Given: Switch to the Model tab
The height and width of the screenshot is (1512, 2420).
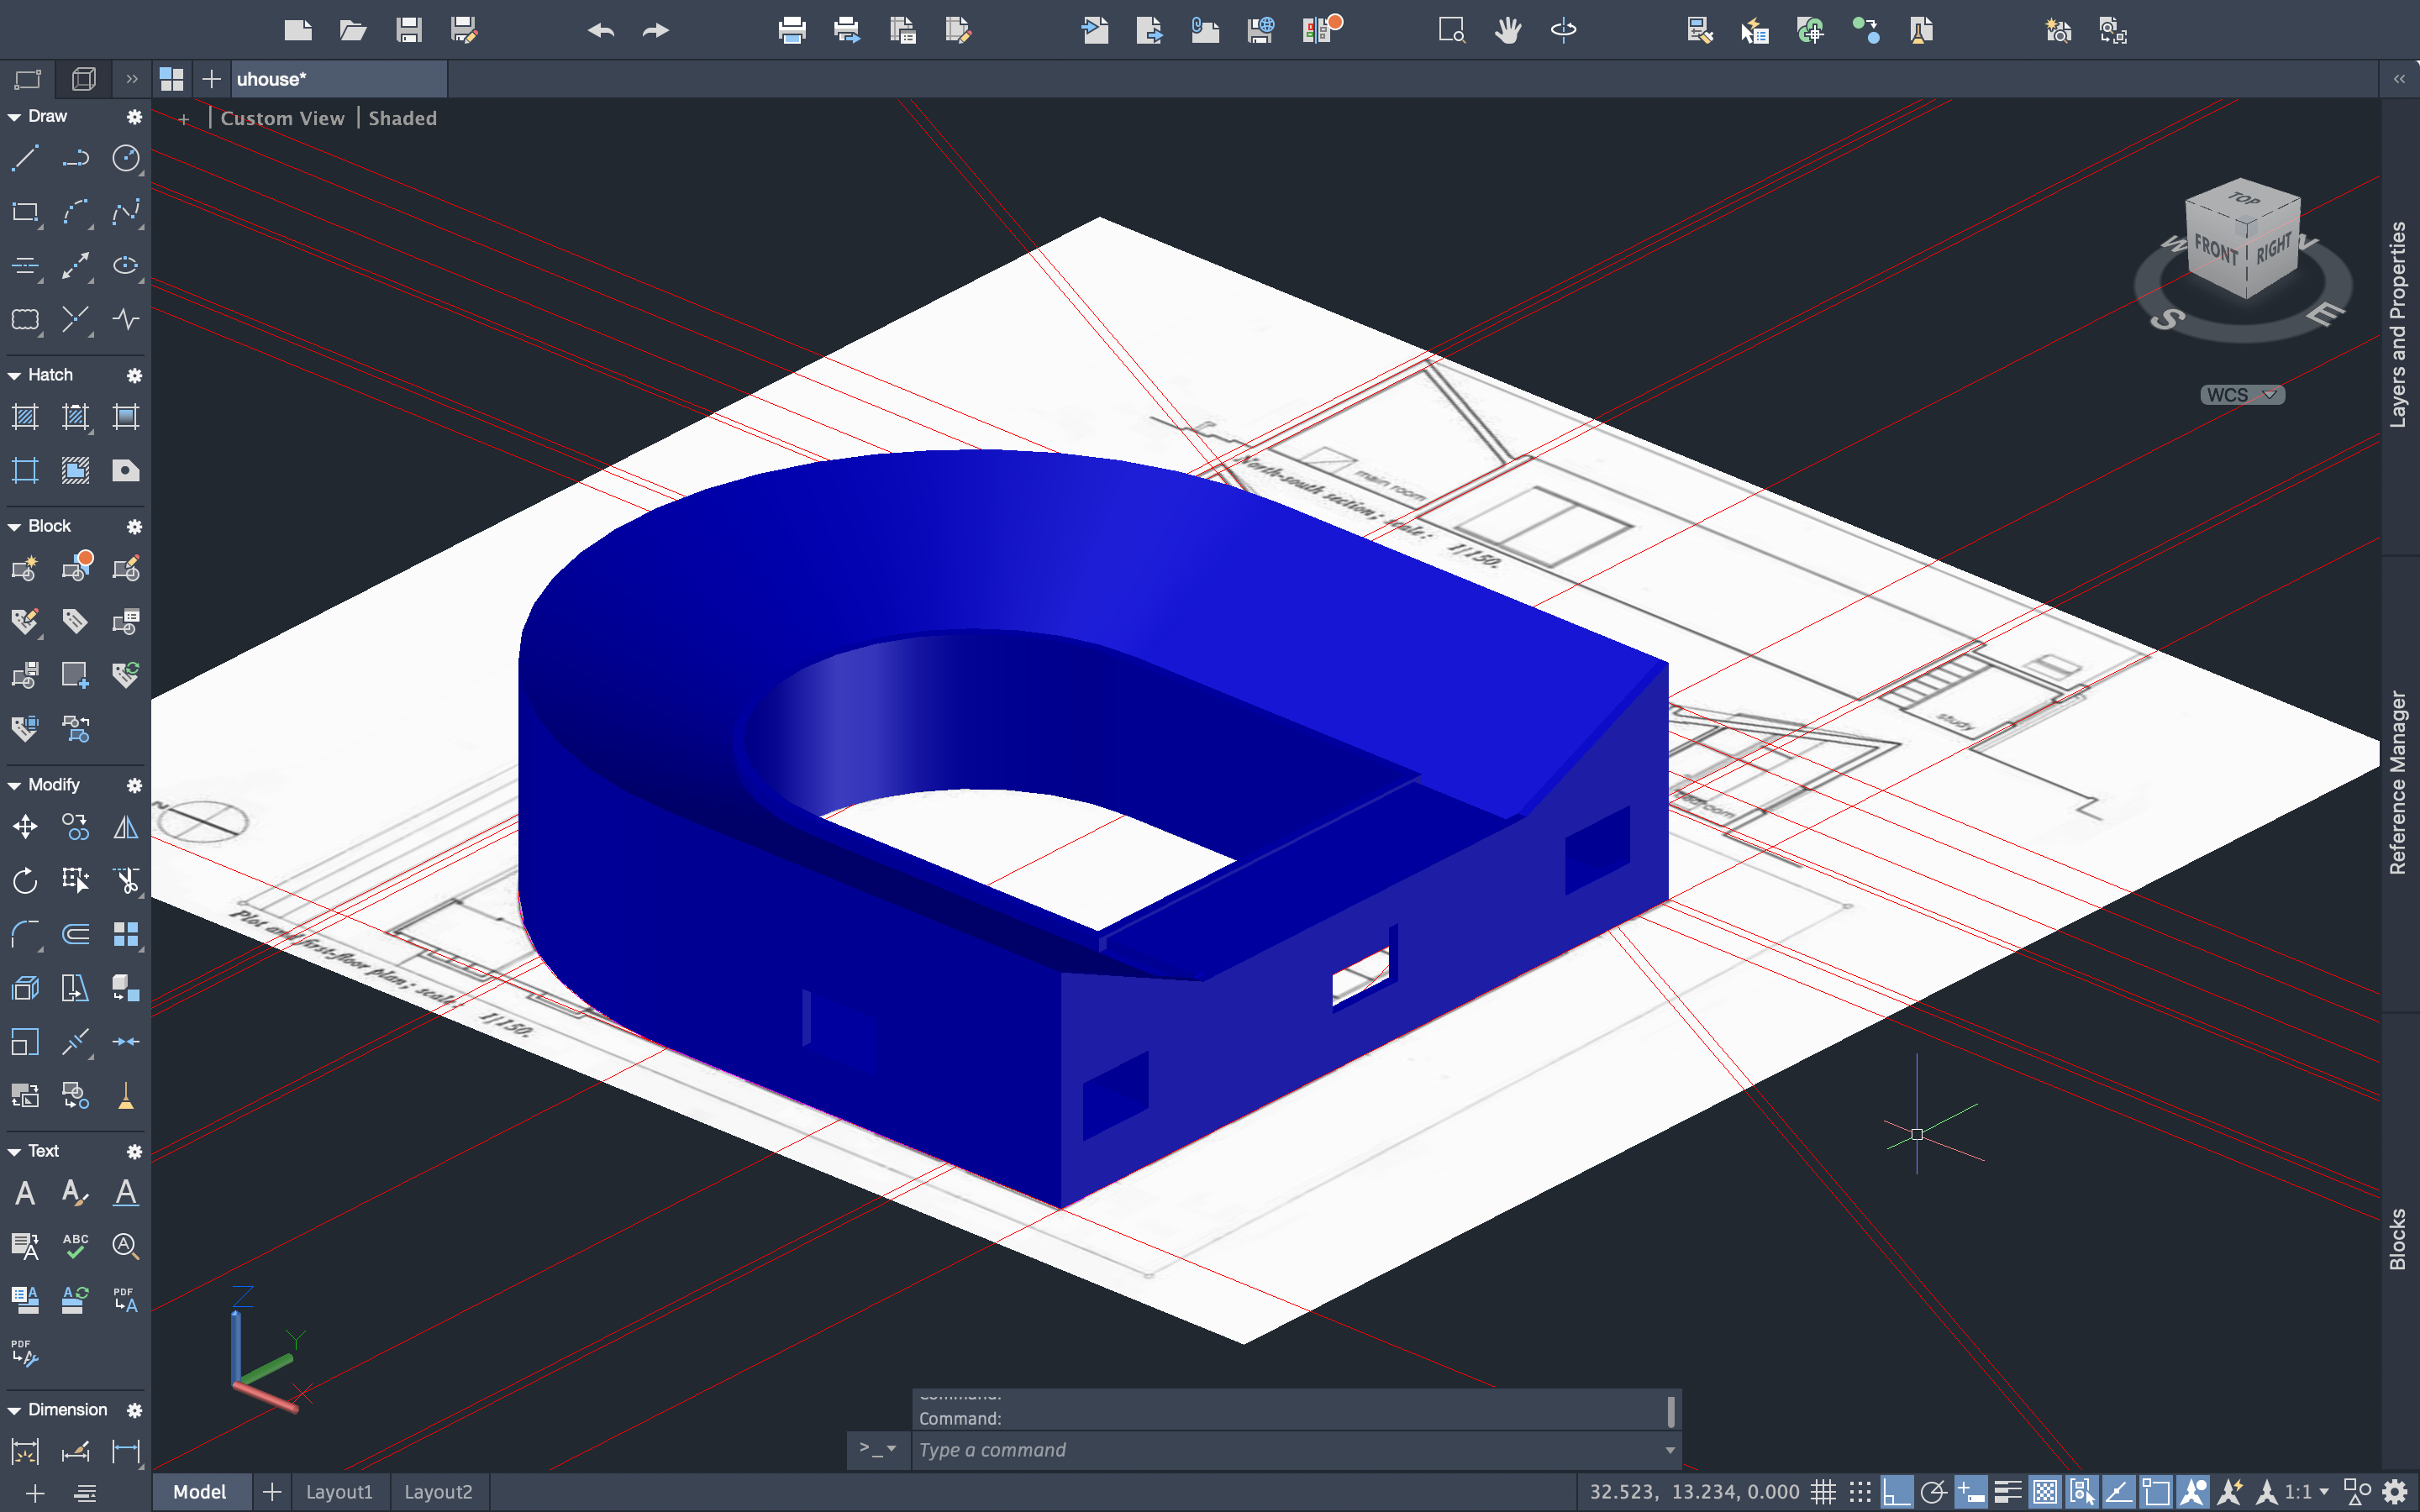Looking at the screenshot, I should click(200, 1492).
